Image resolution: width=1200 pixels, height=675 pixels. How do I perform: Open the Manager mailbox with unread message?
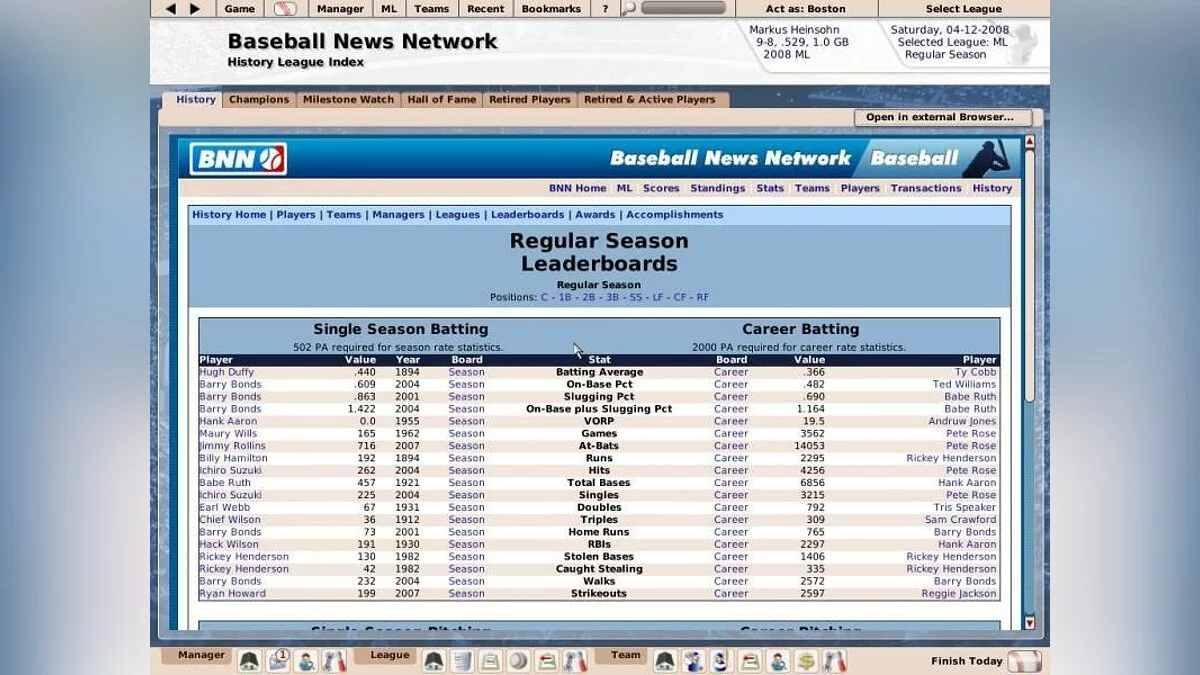coord(278,660)
